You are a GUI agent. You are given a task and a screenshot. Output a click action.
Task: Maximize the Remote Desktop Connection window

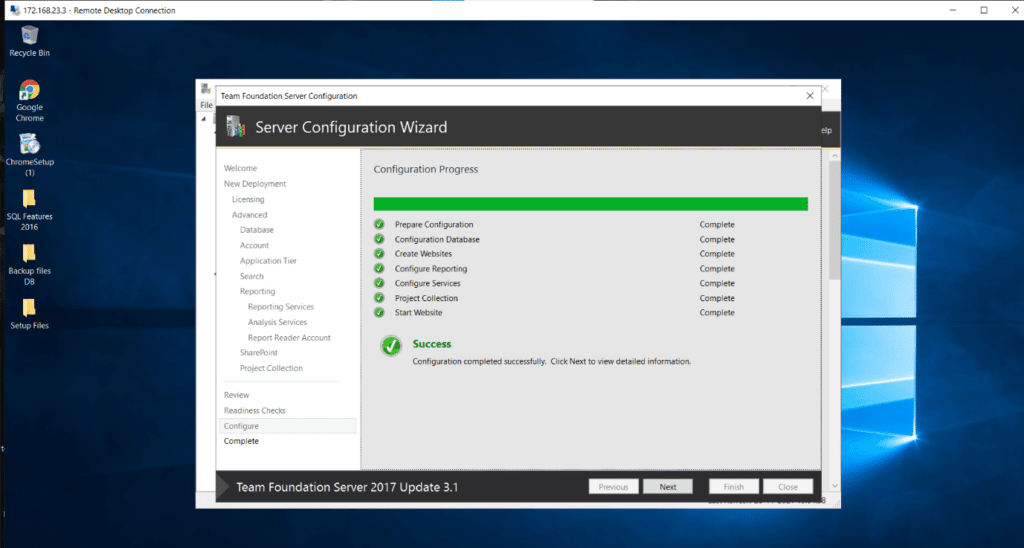[984, 10]
